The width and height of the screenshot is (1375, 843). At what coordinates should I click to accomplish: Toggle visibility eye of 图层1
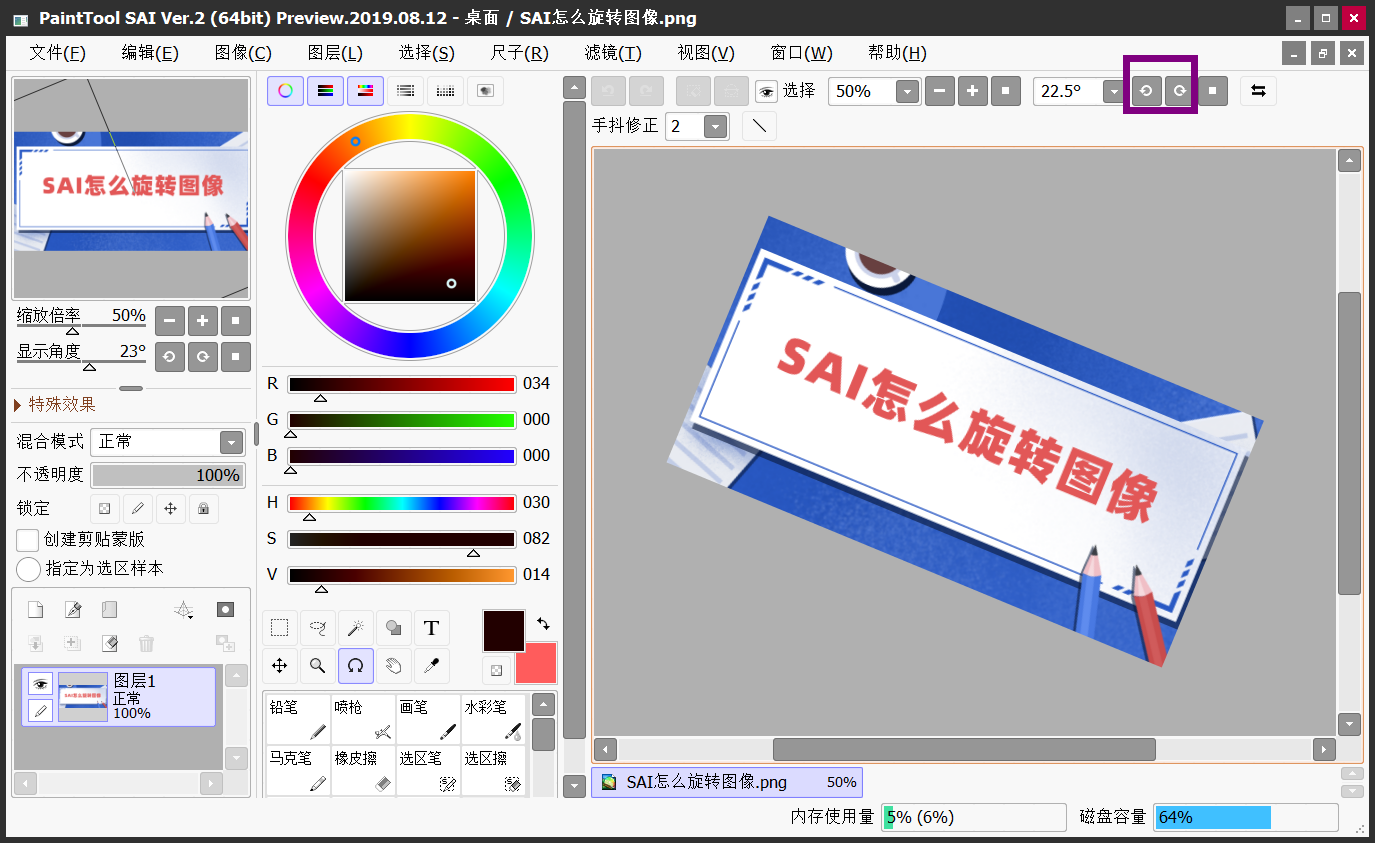[x=40, y=684]
